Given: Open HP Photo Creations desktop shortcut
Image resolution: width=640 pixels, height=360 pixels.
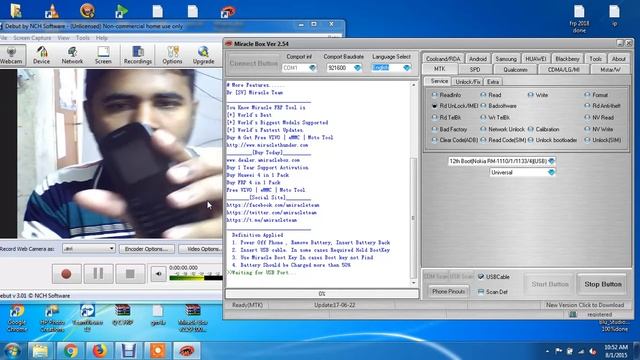Looking at the screenshot, I should pyautogui.click(x=52, y=318).
